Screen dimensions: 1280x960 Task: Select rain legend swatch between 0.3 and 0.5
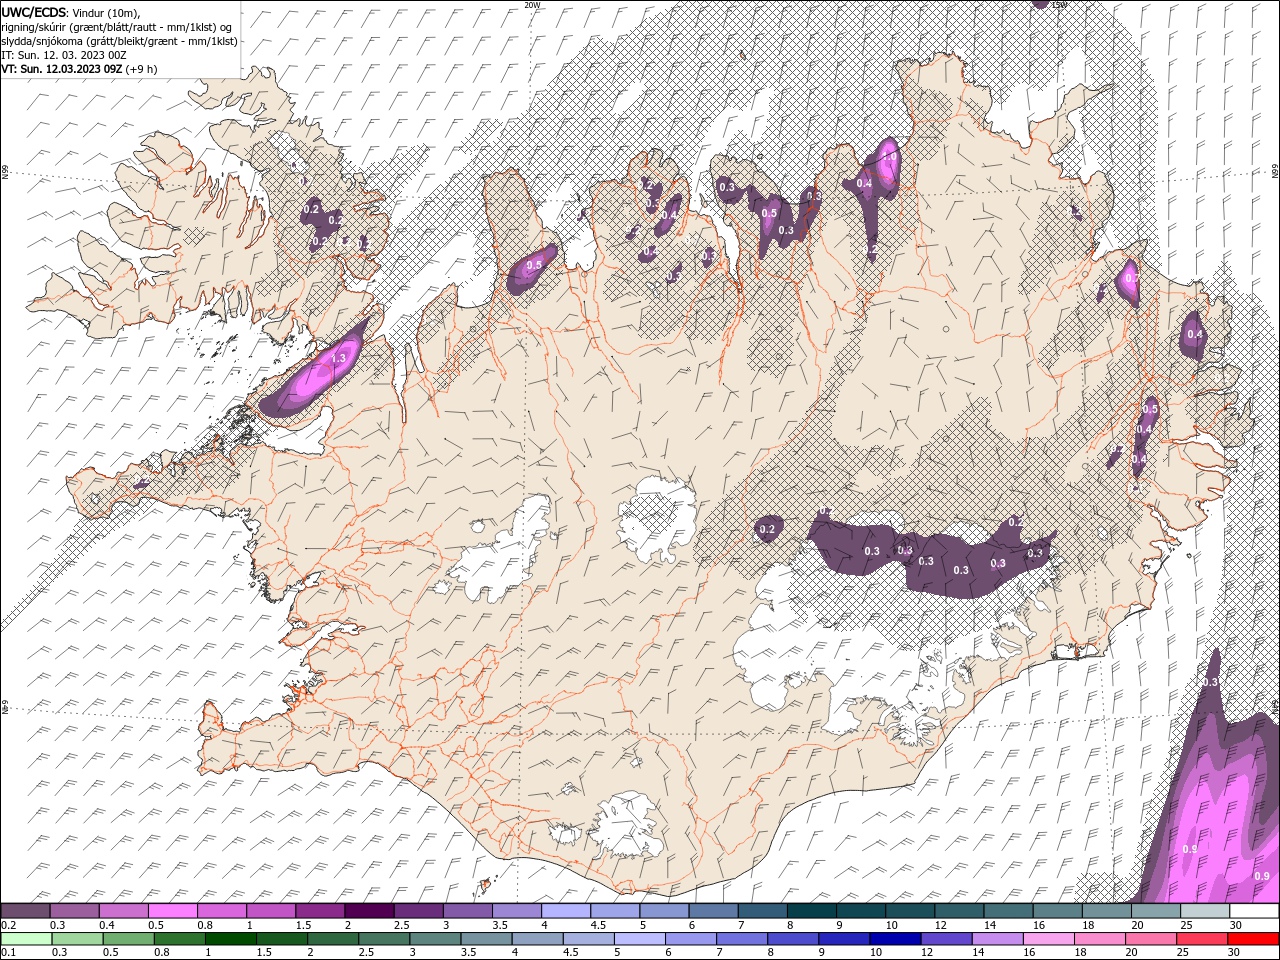pyautogui.click(x=77, y=939)
